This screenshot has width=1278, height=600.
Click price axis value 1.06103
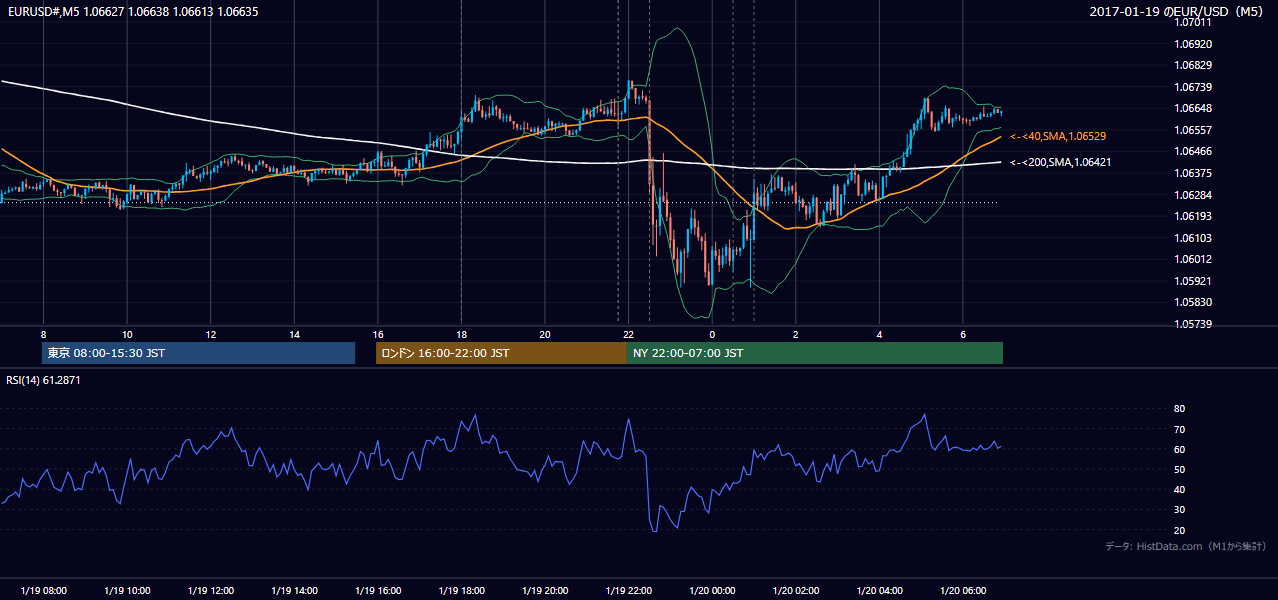tap(1194, 238)
